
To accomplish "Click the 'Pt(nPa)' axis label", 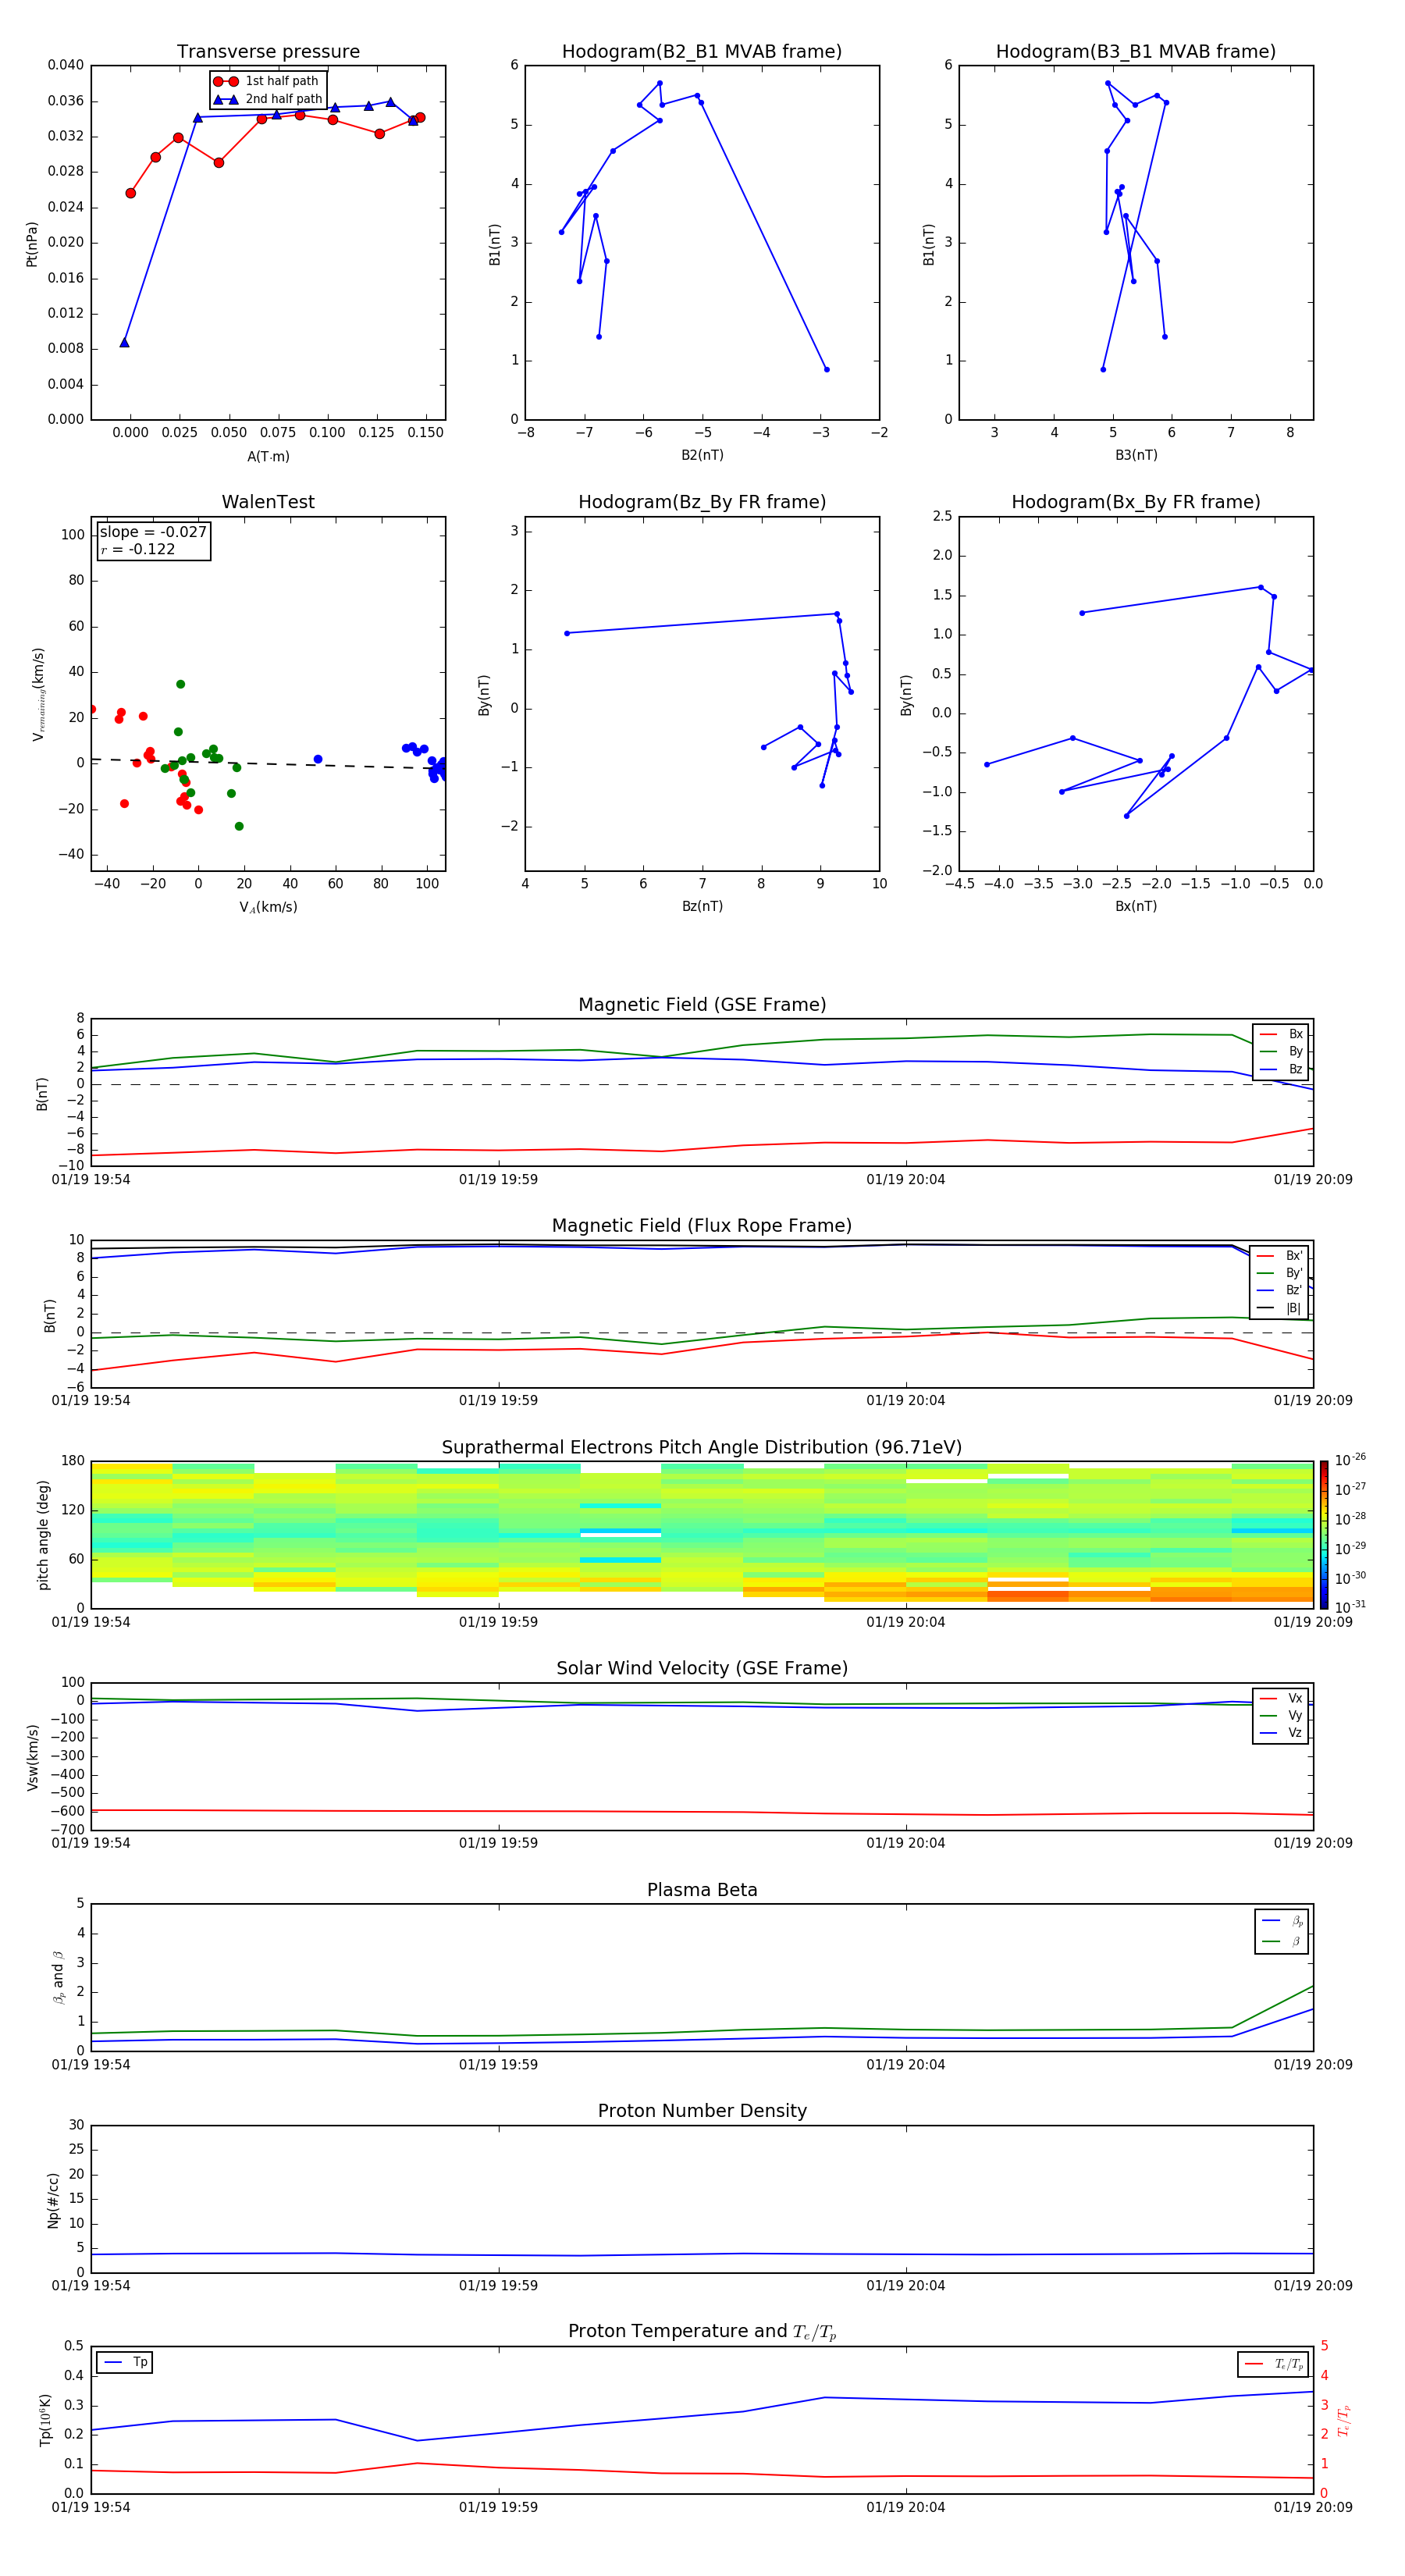I will (x=32, y=244).
